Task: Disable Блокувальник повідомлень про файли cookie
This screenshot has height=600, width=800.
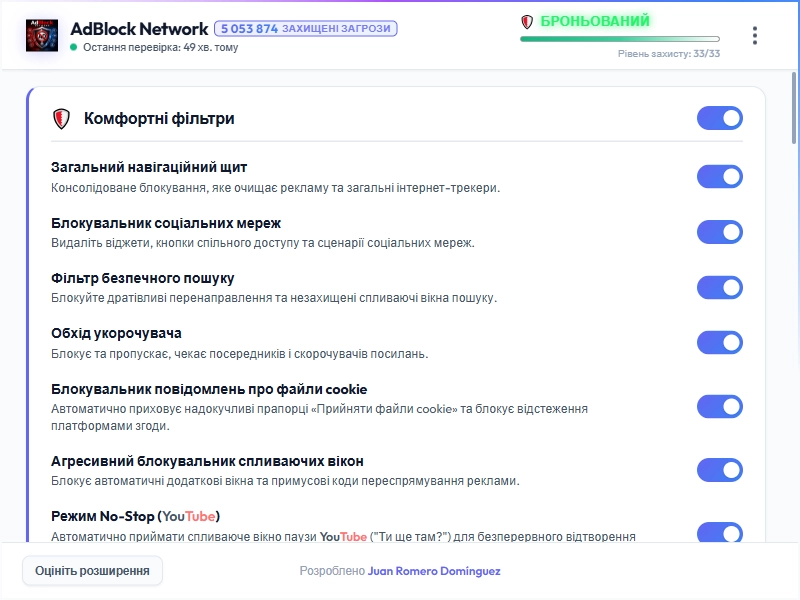Action: [719, 407]
